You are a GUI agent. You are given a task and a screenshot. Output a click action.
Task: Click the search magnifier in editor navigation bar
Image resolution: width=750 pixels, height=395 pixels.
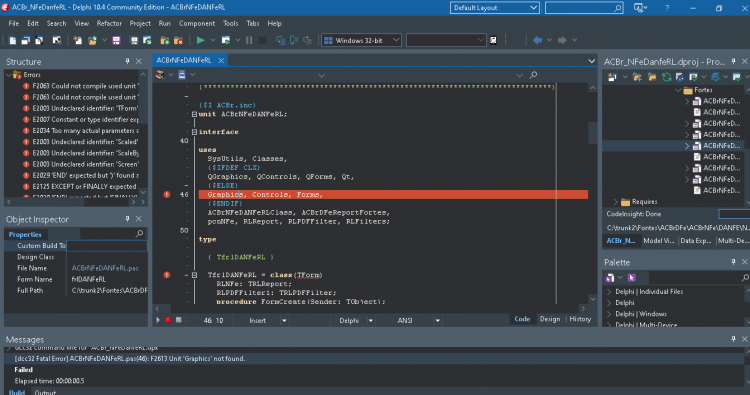[x=533, y=75]
